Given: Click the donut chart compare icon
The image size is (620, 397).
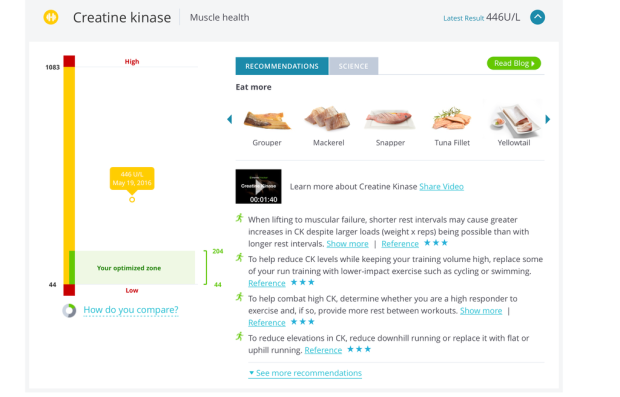Looking at the screenshot, I should point(69,310).
